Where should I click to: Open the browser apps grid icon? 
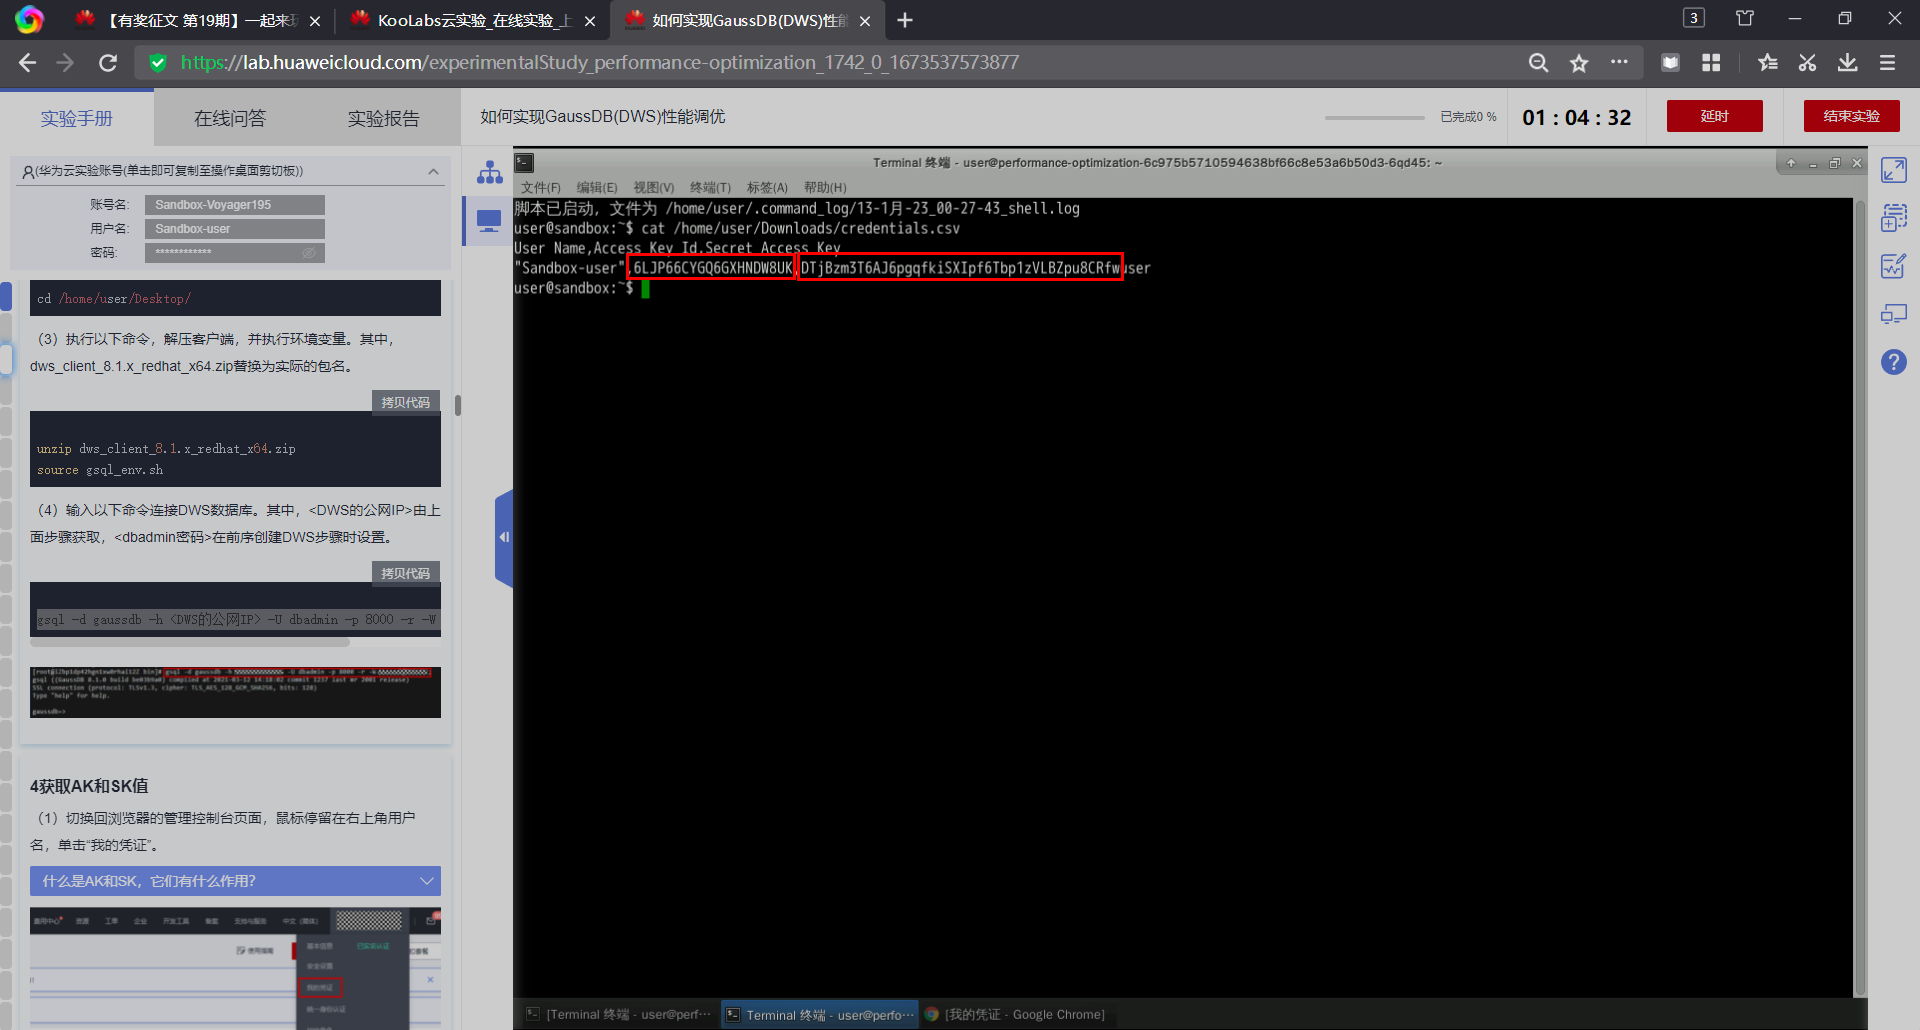tap(1711, 63)
